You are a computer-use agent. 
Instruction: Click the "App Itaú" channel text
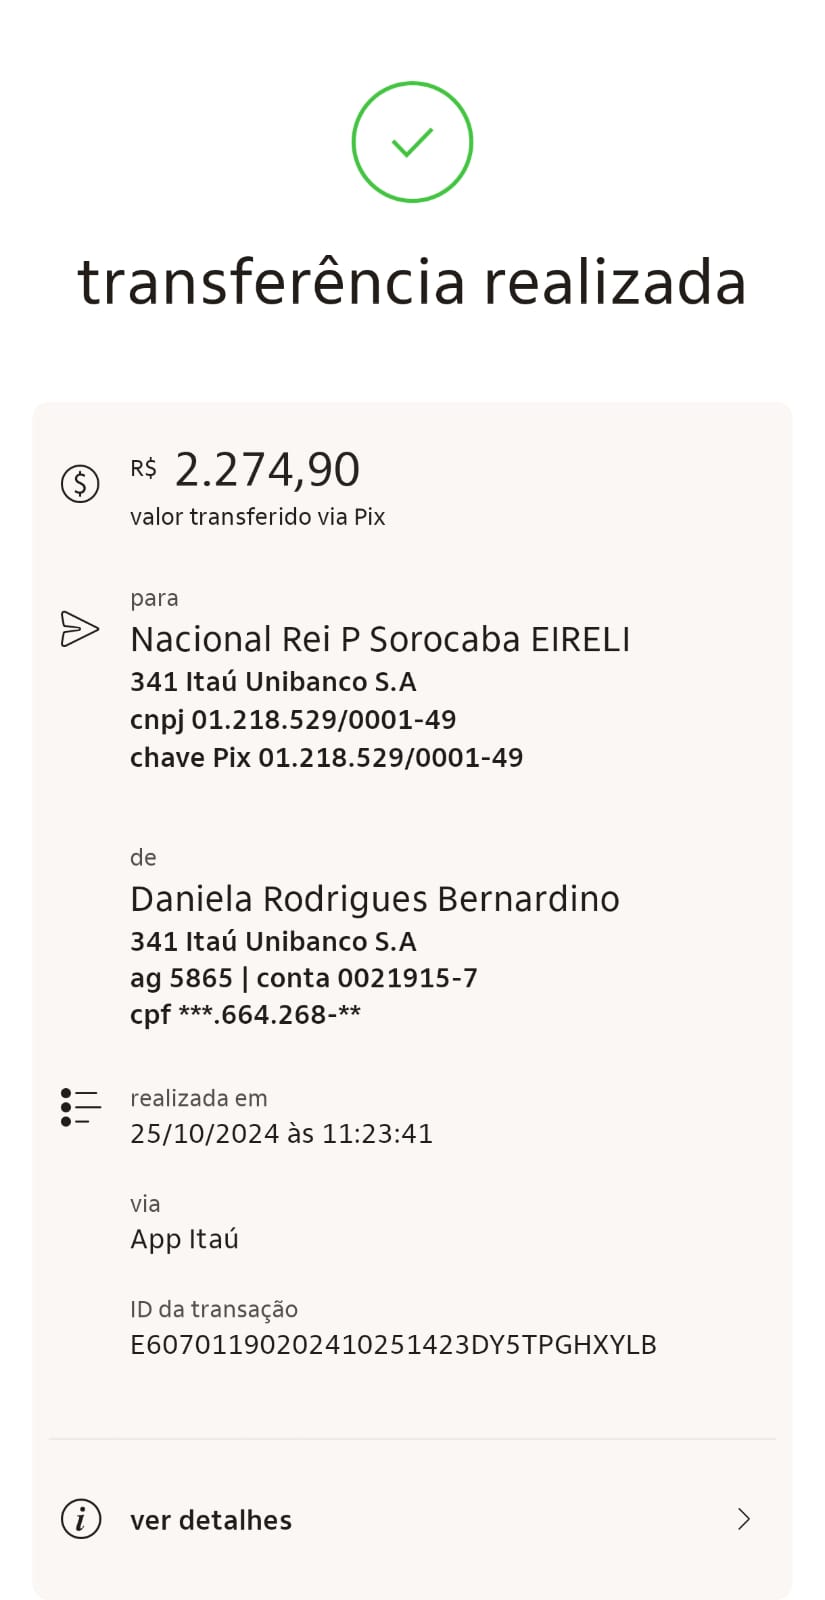(x=184, y=1239)
